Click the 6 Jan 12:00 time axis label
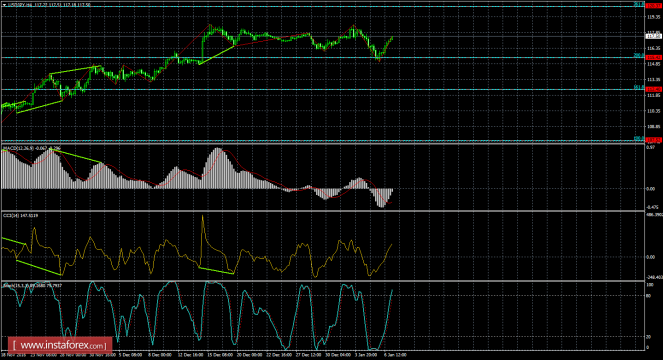This screenshot has height=360, width=663. tap(395, 355)
